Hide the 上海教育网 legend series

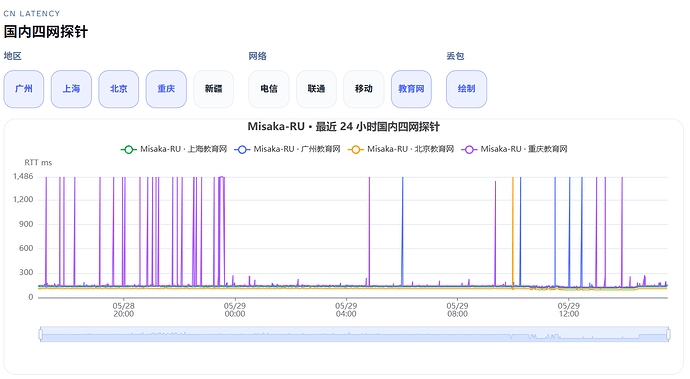pyautogui.click(x=174, y=149)
